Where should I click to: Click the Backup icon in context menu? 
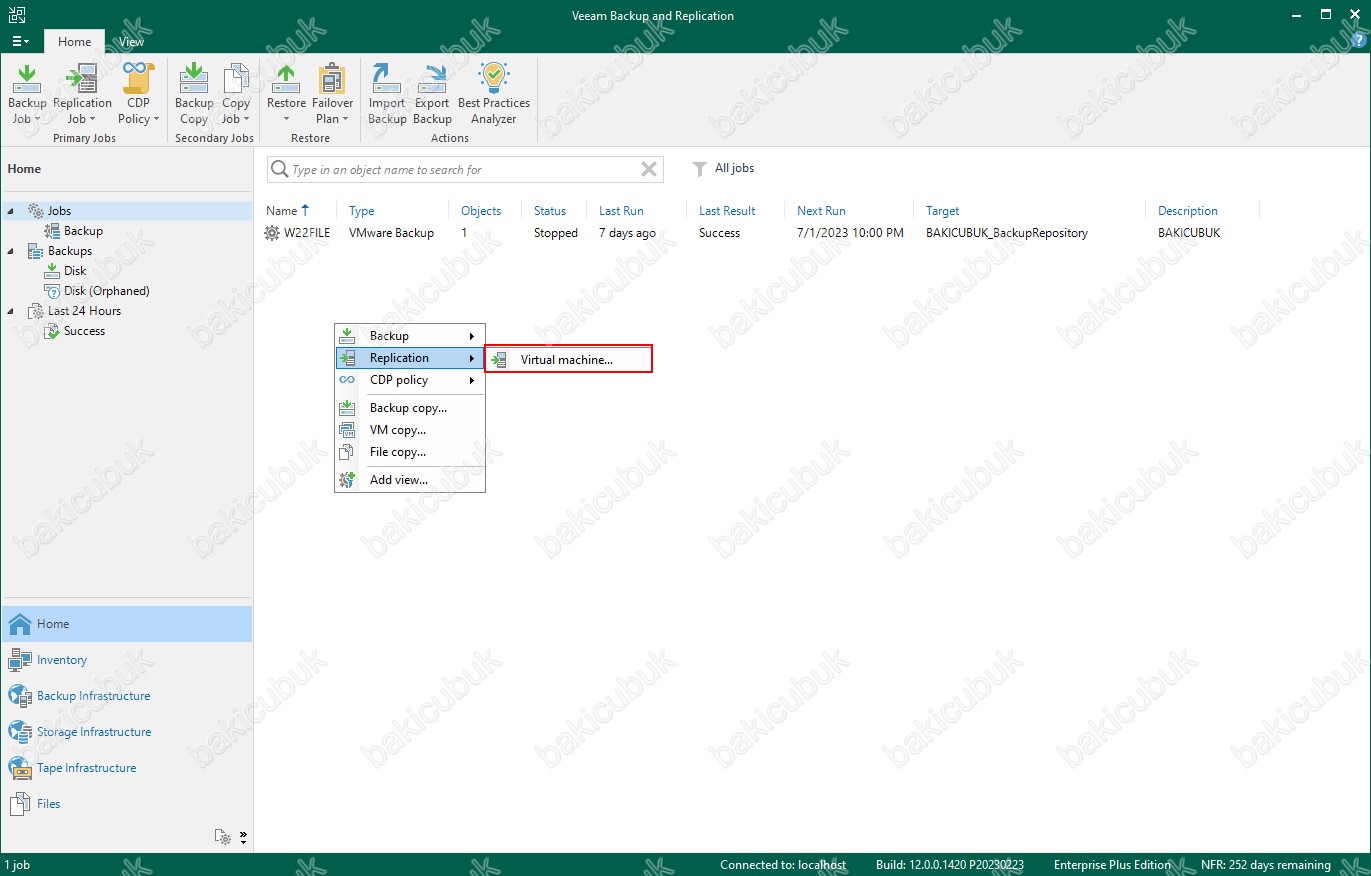point(347,336)
